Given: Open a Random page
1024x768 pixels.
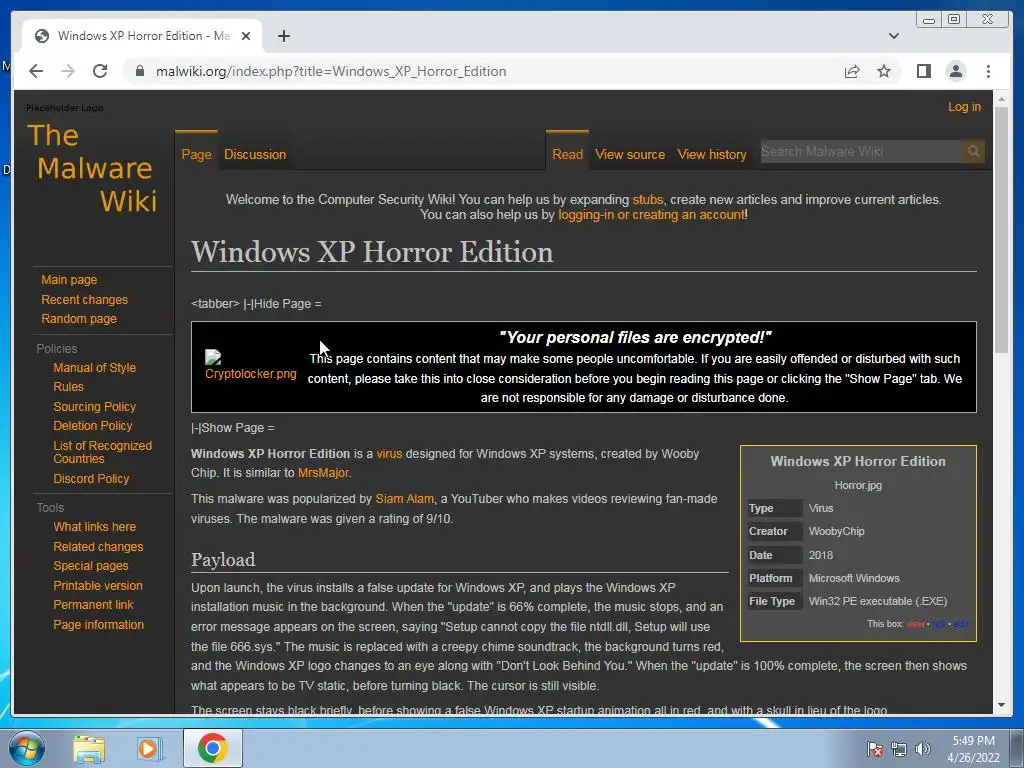Looking at the screenshot, I should 79,319.
